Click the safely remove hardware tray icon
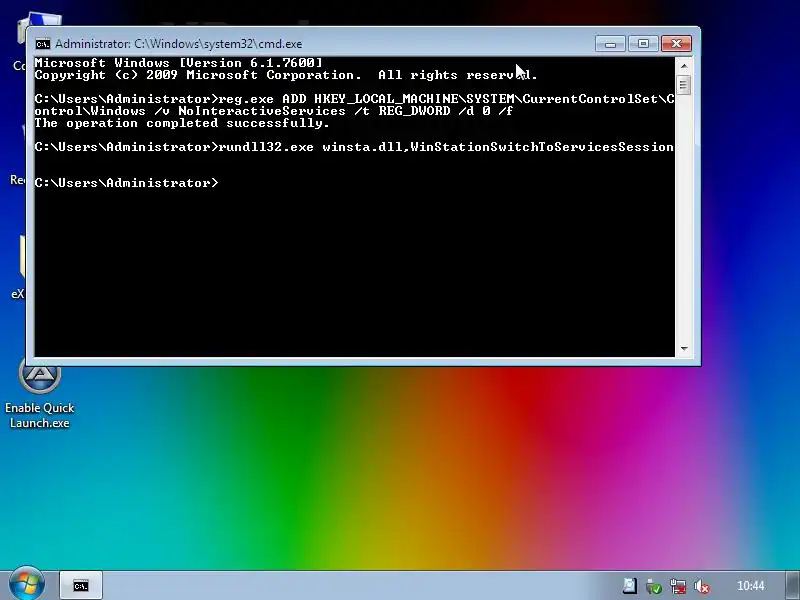Image resolution: width=800 pixels, height=600 pixels. [x=654, y=586]
